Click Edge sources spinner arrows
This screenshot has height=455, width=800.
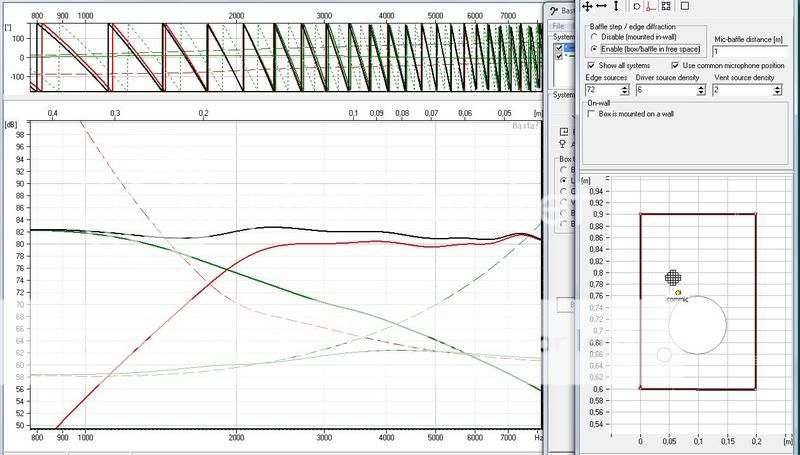(x=625, y=90)
